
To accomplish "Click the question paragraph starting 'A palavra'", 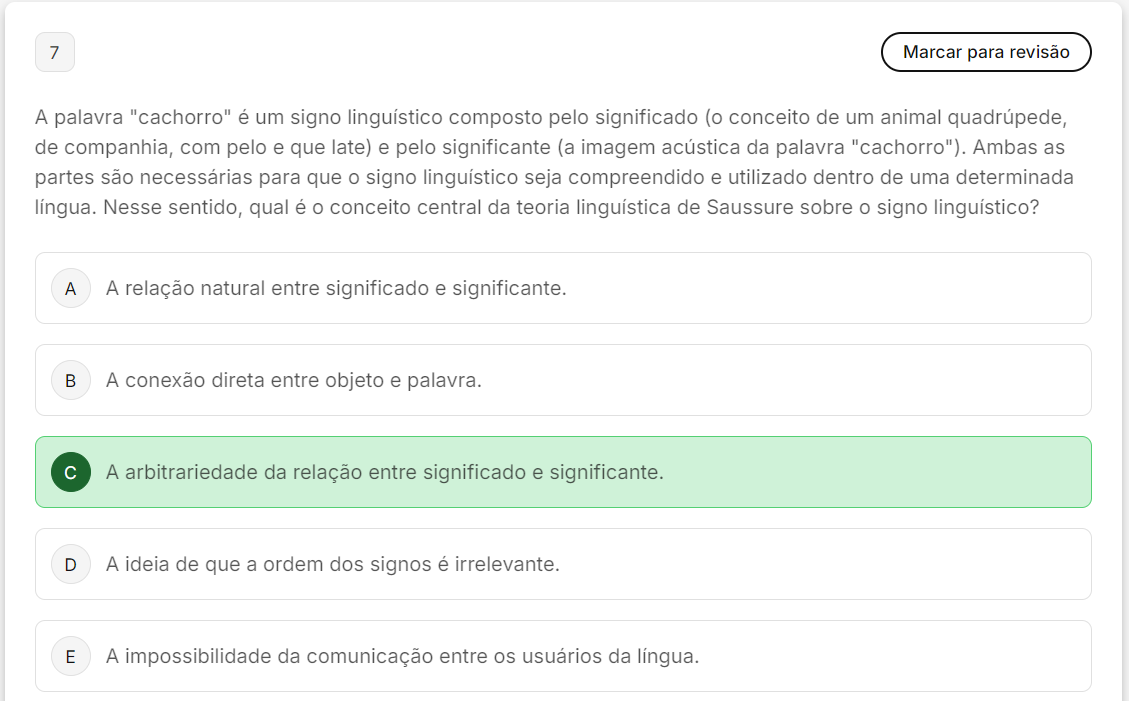I will click(x=550, y=164).
